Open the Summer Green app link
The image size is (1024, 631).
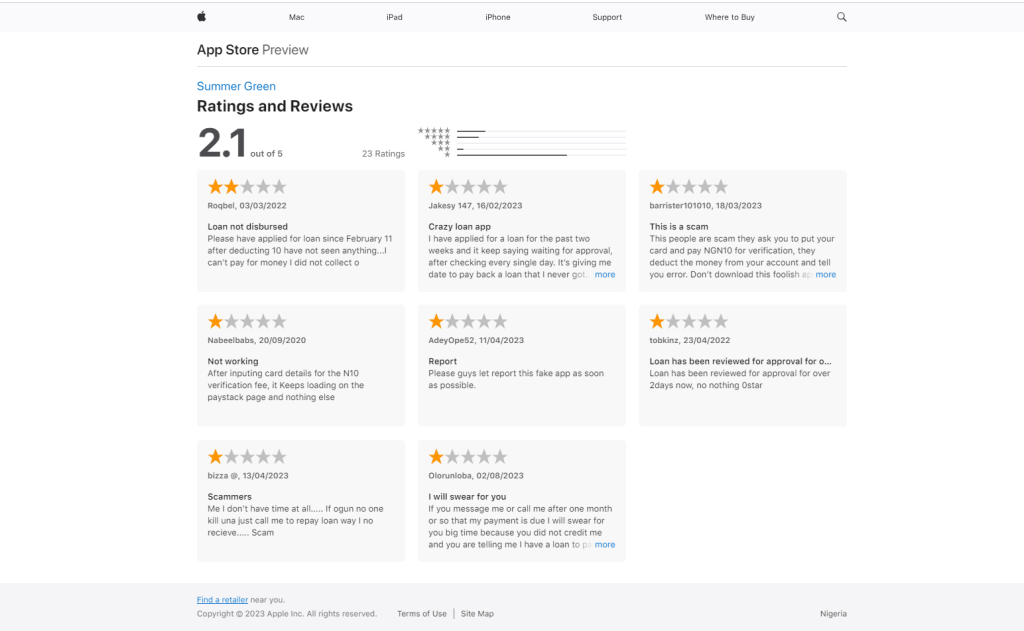pos(236,86)
